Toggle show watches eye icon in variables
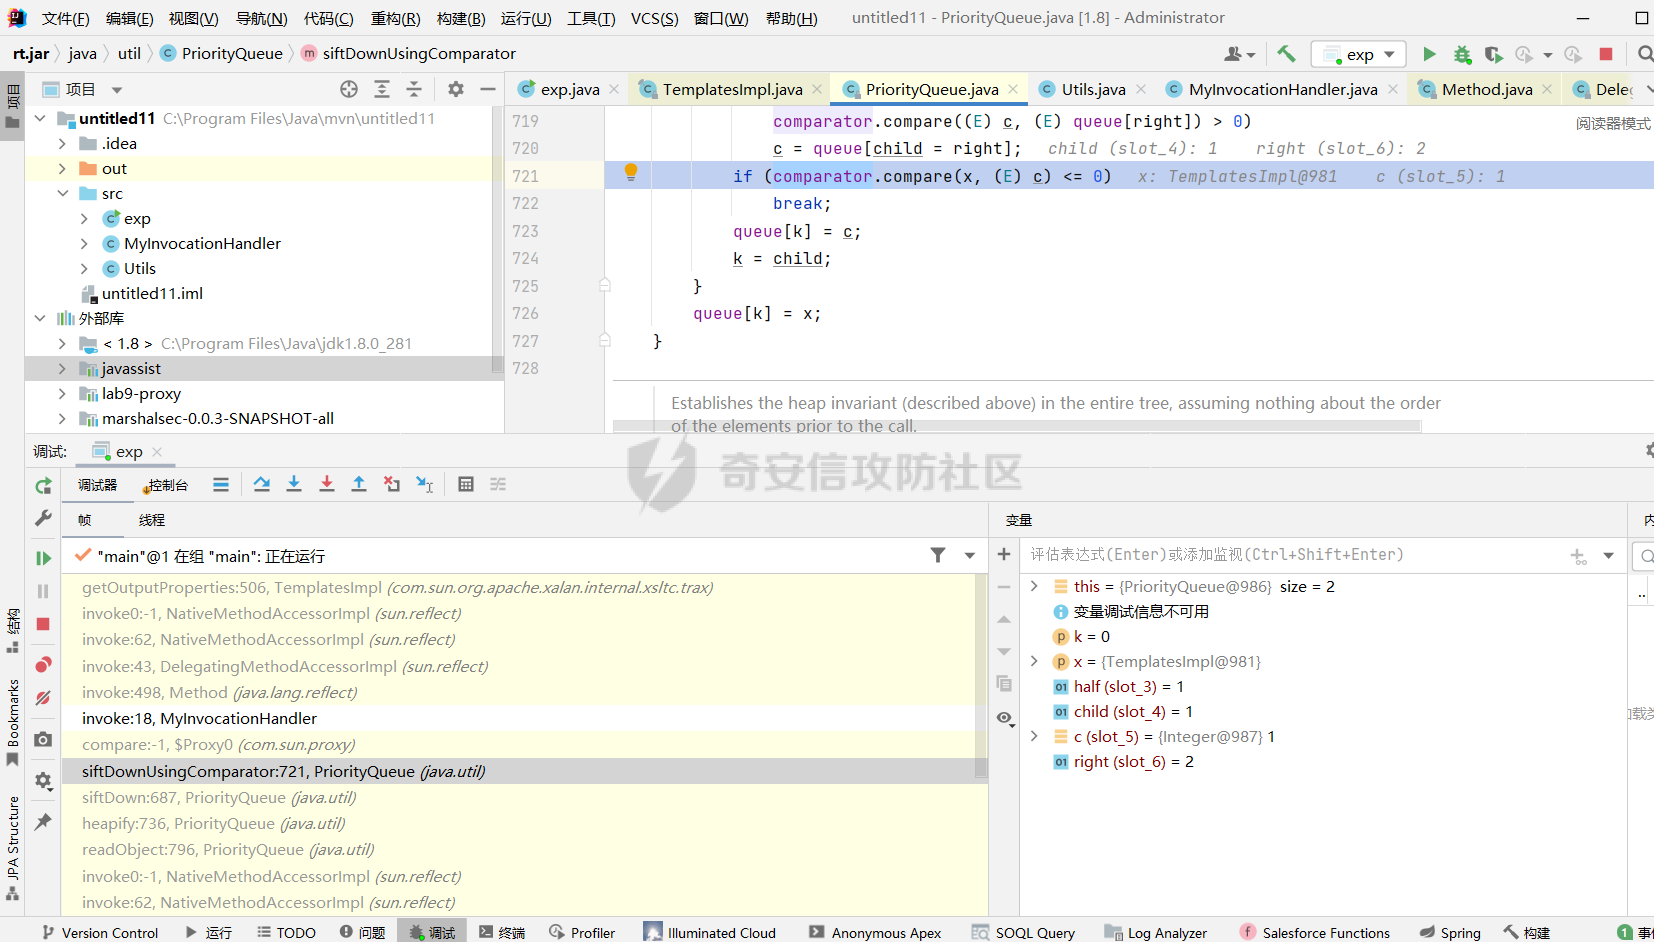Screen dimensions: 1654x942 [1005, 718]
